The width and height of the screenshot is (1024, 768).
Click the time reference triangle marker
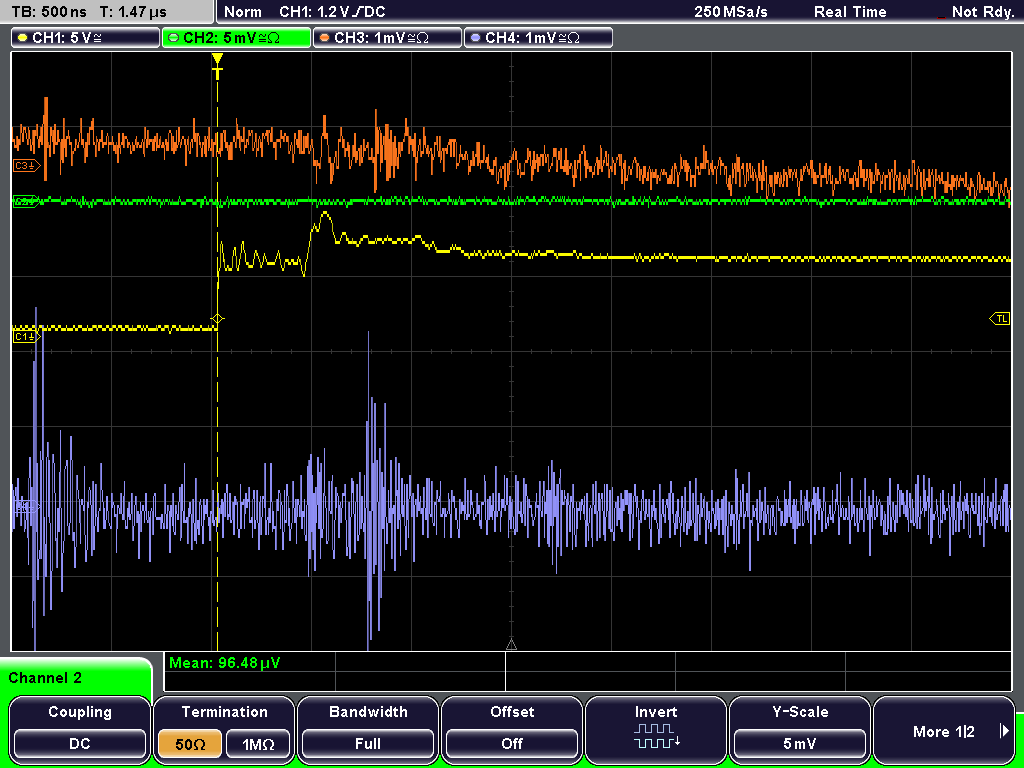click(511, 645)
